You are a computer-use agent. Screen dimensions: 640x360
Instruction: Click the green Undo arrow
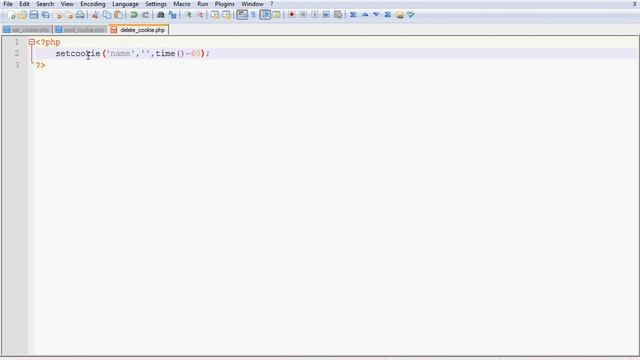tap(134, 15)
